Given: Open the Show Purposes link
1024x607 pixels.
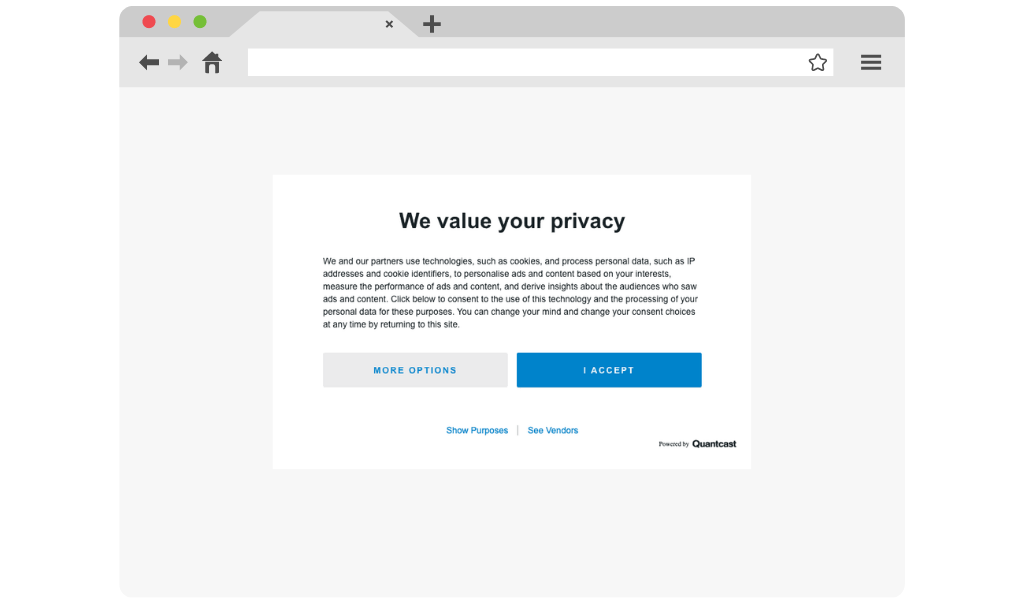Looking at the screenshot, I should (477, 431).
